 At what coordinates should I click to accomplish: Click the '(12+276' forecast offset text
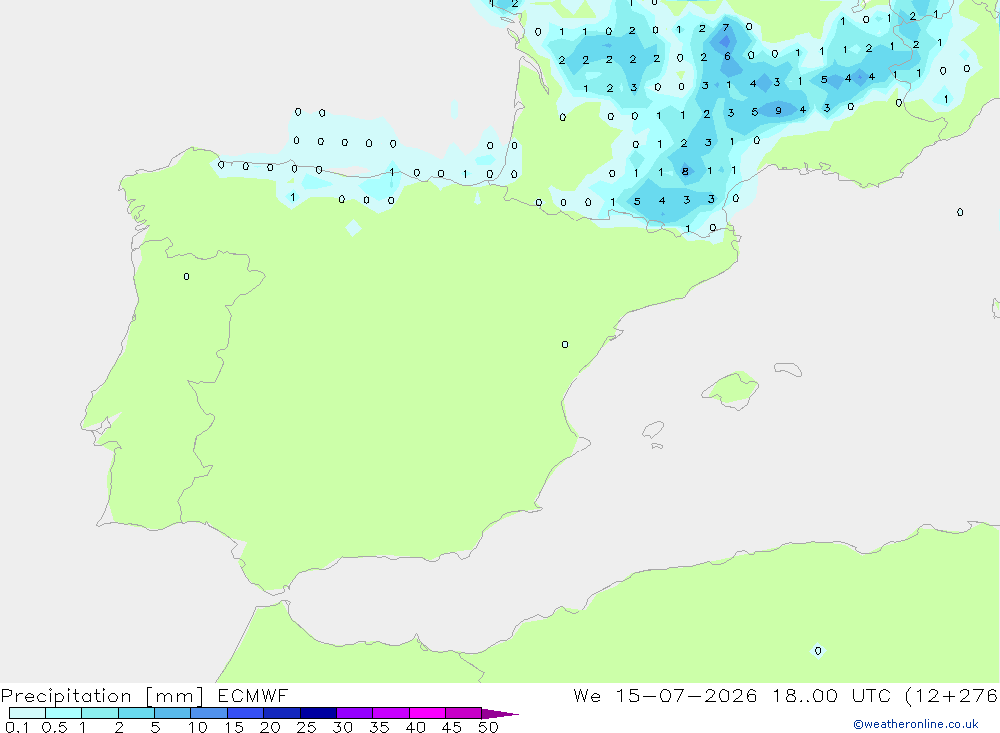(951, 696)
